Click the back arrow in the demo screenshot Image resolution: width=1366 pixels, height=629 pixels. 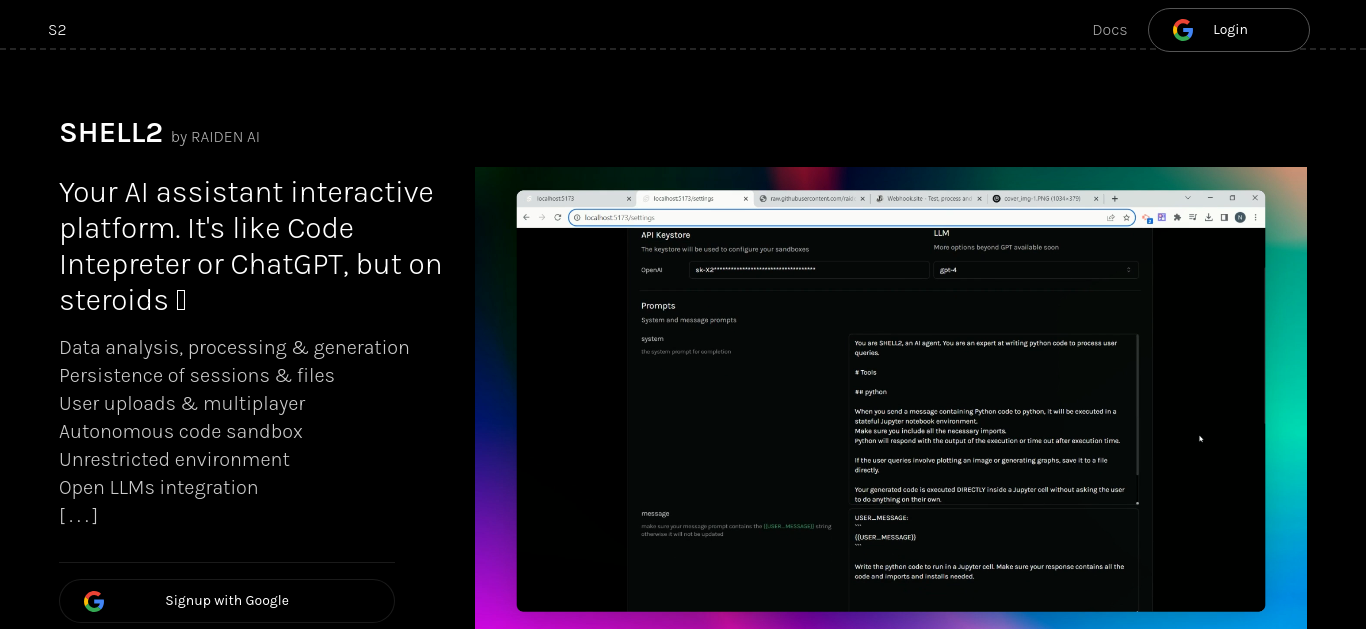526,217
